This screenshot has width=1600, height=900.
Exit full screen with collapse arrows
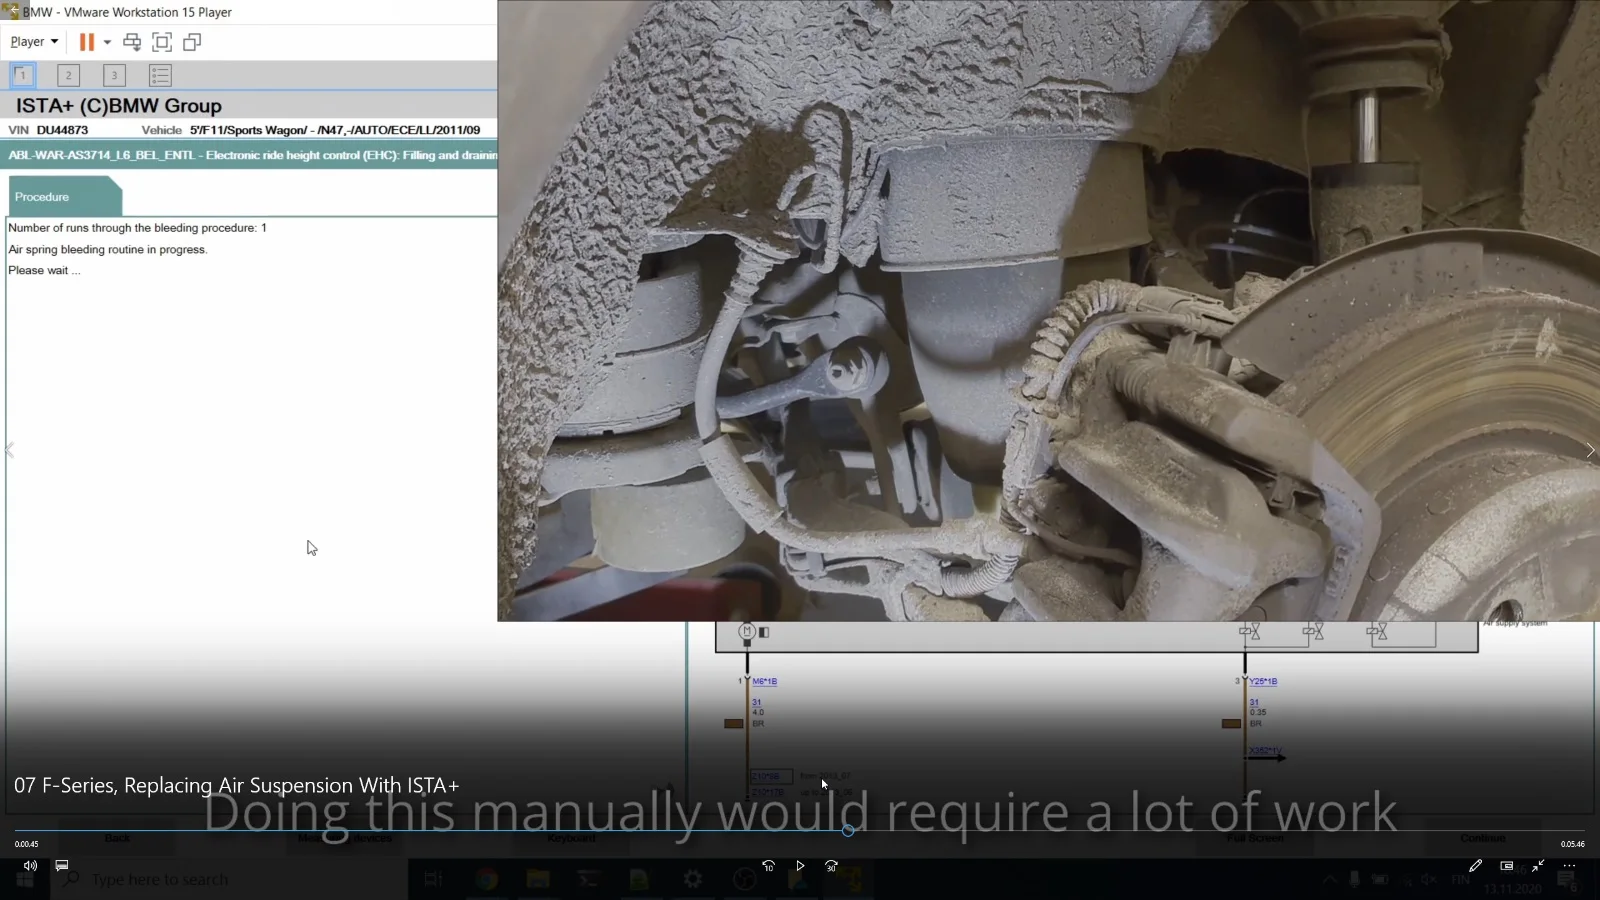click(1538, 865)
